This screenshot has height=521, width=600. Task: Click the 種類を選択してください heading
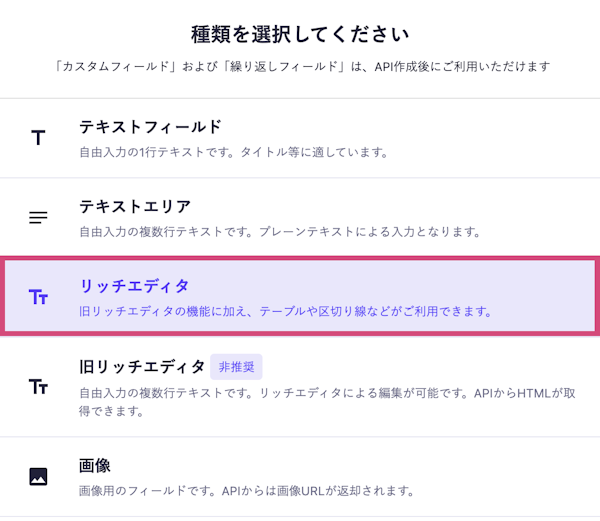tap(300, 35)
